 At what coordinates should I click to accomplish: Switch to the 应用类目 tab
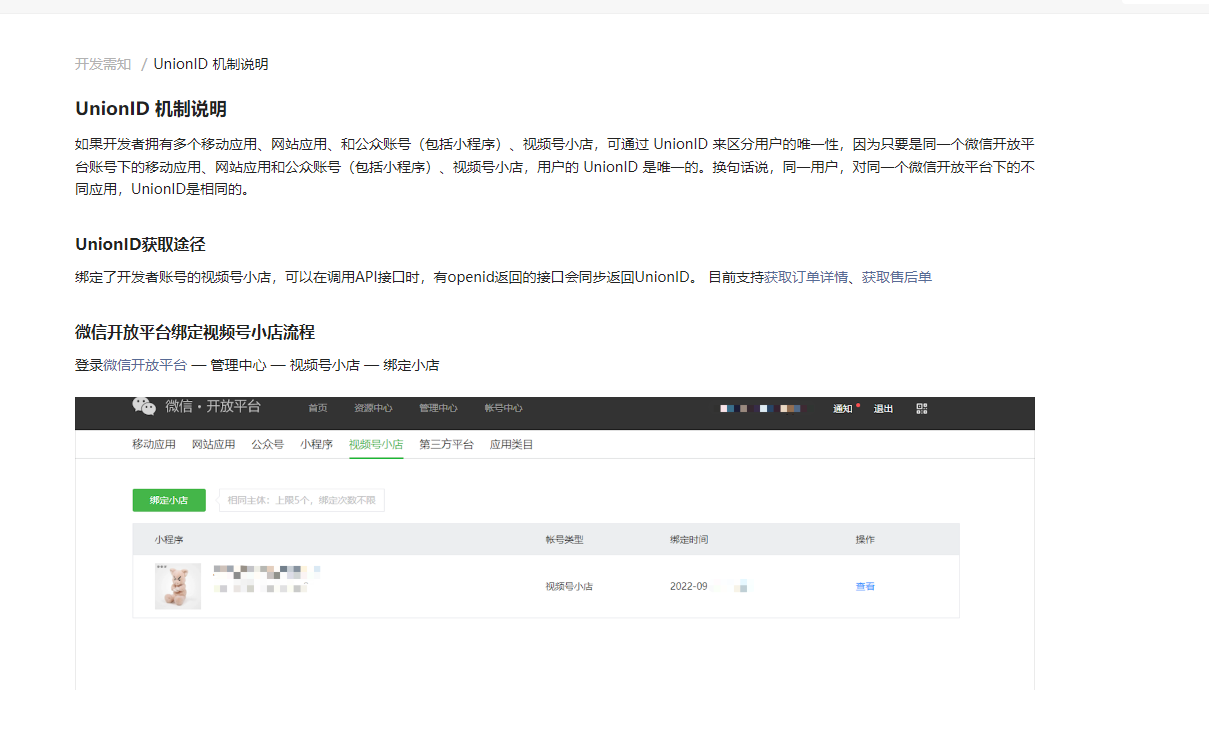[512, 444]
